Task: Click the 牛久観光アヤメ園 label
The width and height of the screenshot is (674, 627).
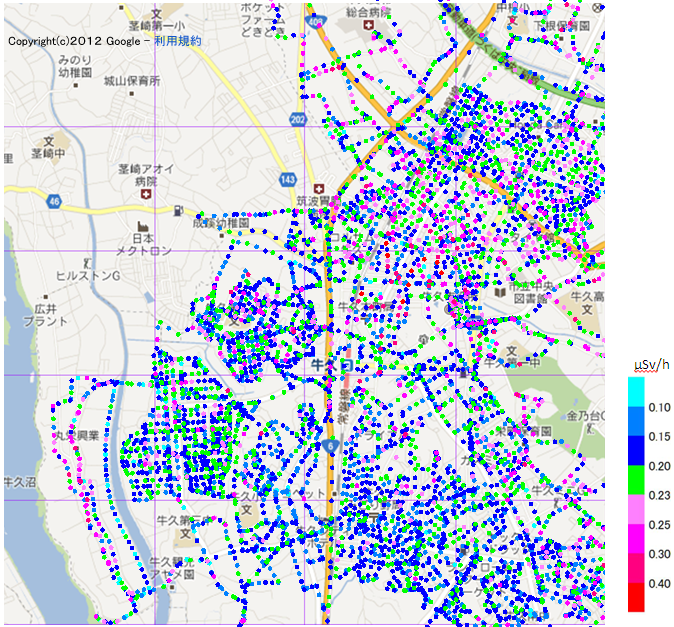Action: tap(172, 567)
